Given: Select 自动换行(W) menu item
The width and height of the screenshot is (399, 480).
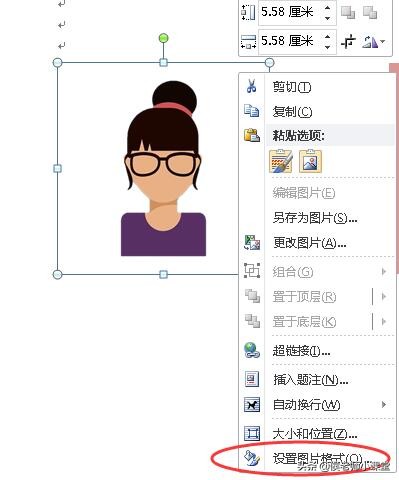Looking at the screenshot, I should 318,405.
